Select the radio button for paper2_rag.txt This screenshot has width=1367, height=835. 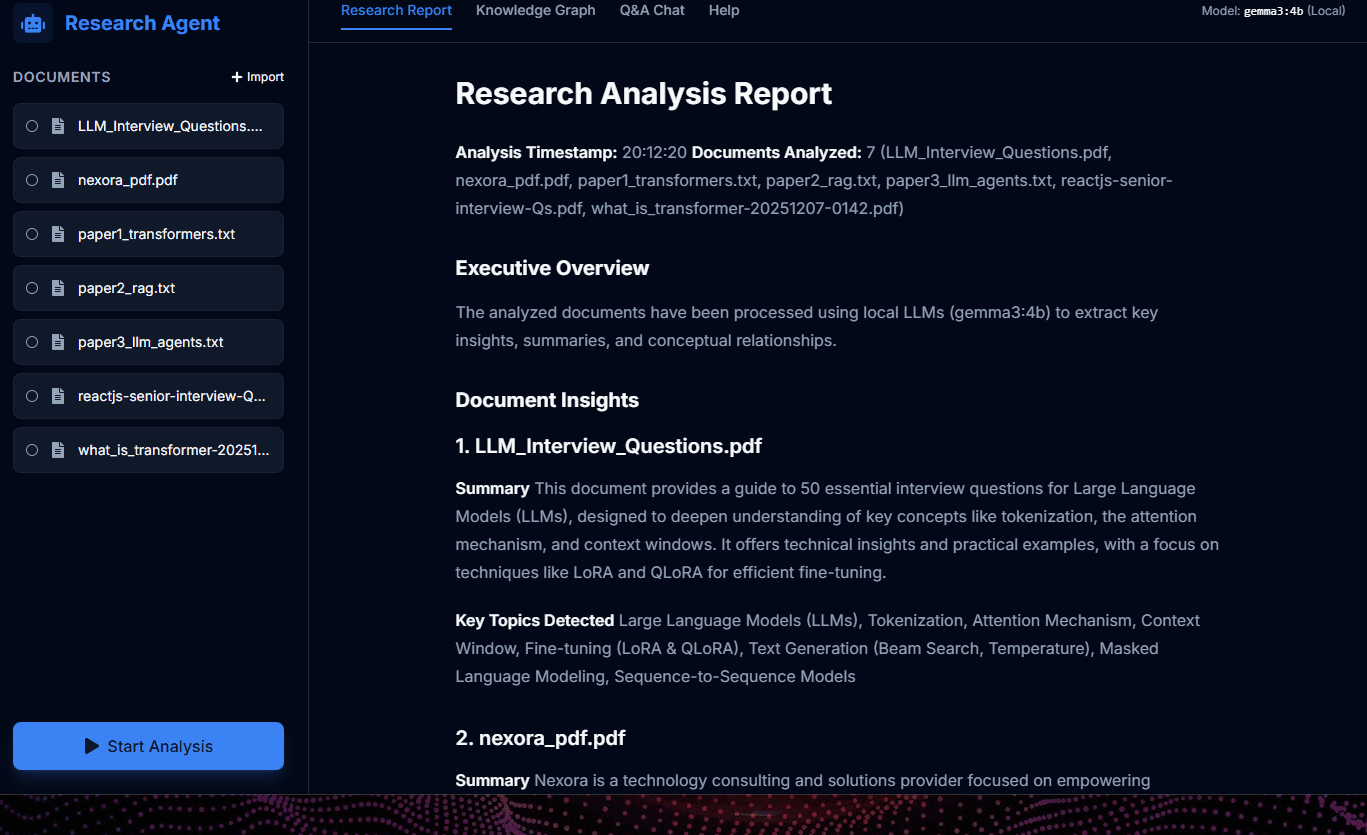point(31,288)
